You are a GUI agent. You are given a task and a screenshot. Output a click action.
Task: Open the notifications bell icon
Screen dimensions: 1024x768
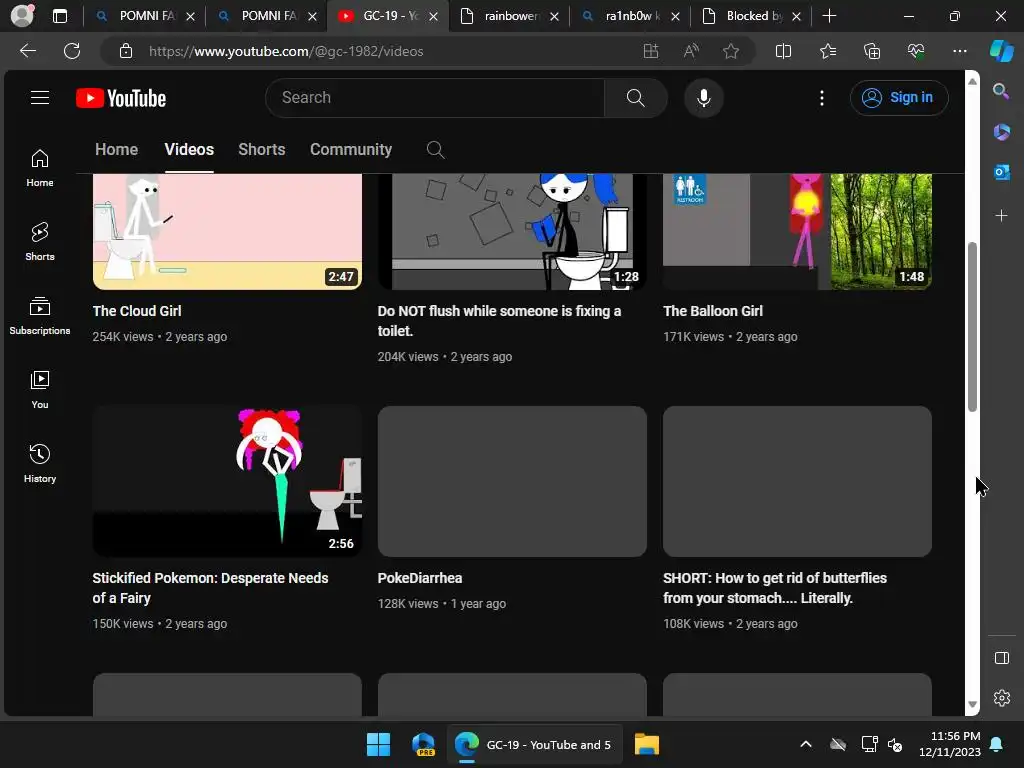[x=996, y=744]
